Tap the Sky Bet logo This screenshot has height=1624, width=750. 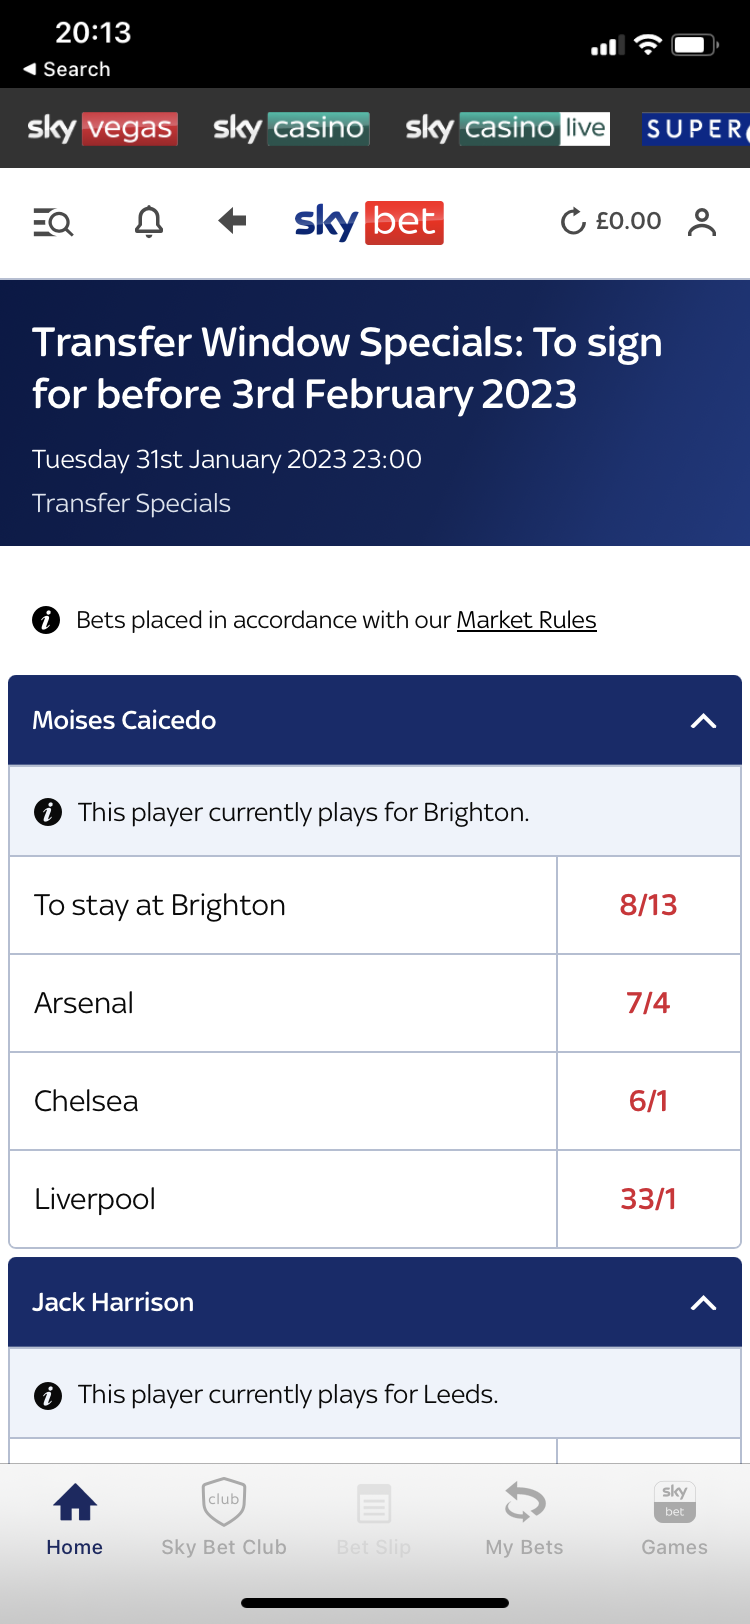point(369,222)
